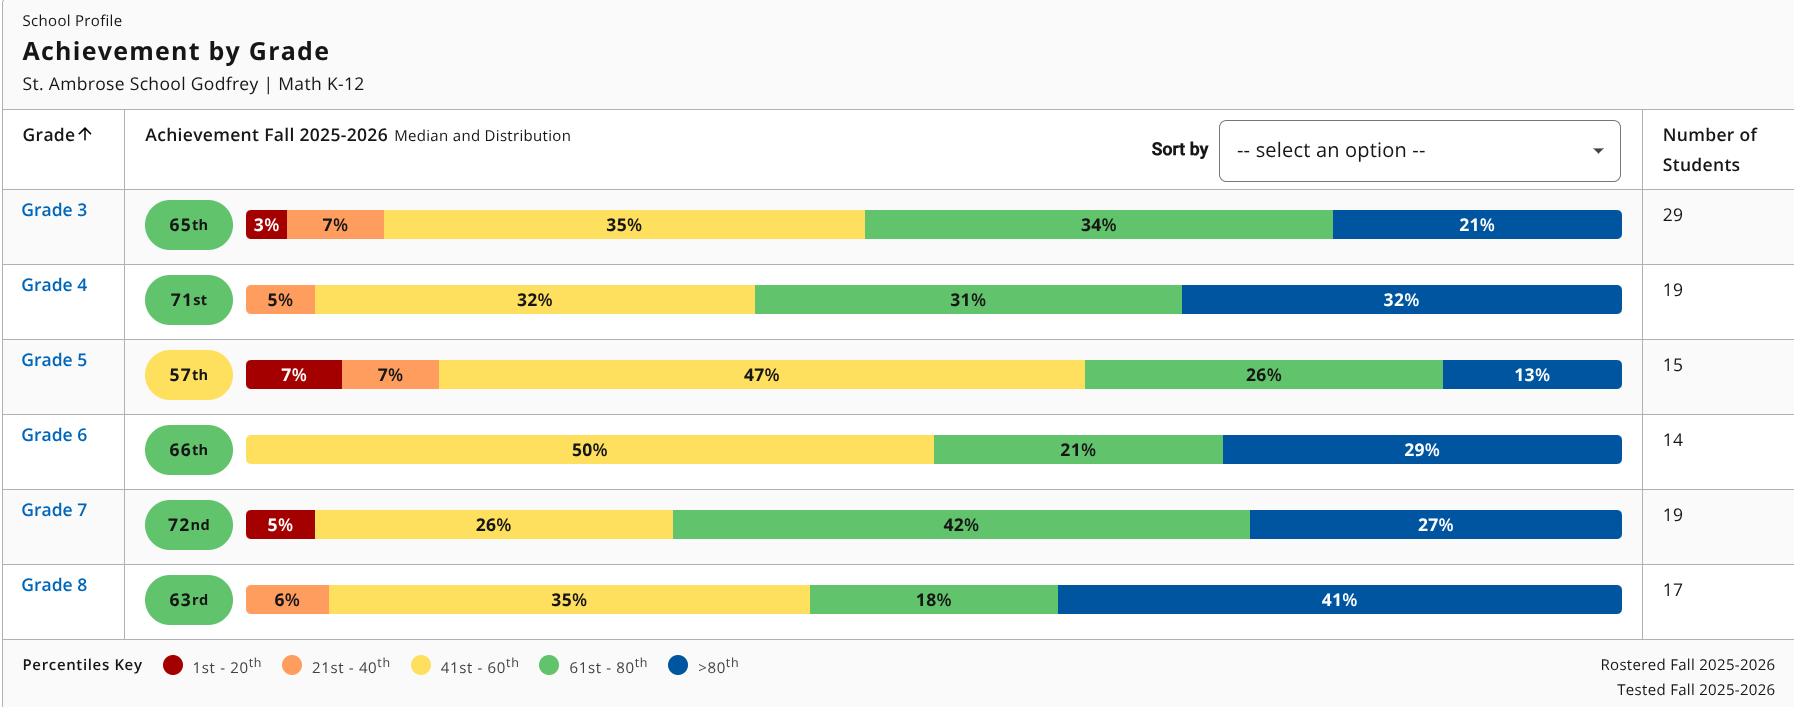Select the Grade 5 link
The height and width of the screenshot is (707, 1794).
[54, 360]
